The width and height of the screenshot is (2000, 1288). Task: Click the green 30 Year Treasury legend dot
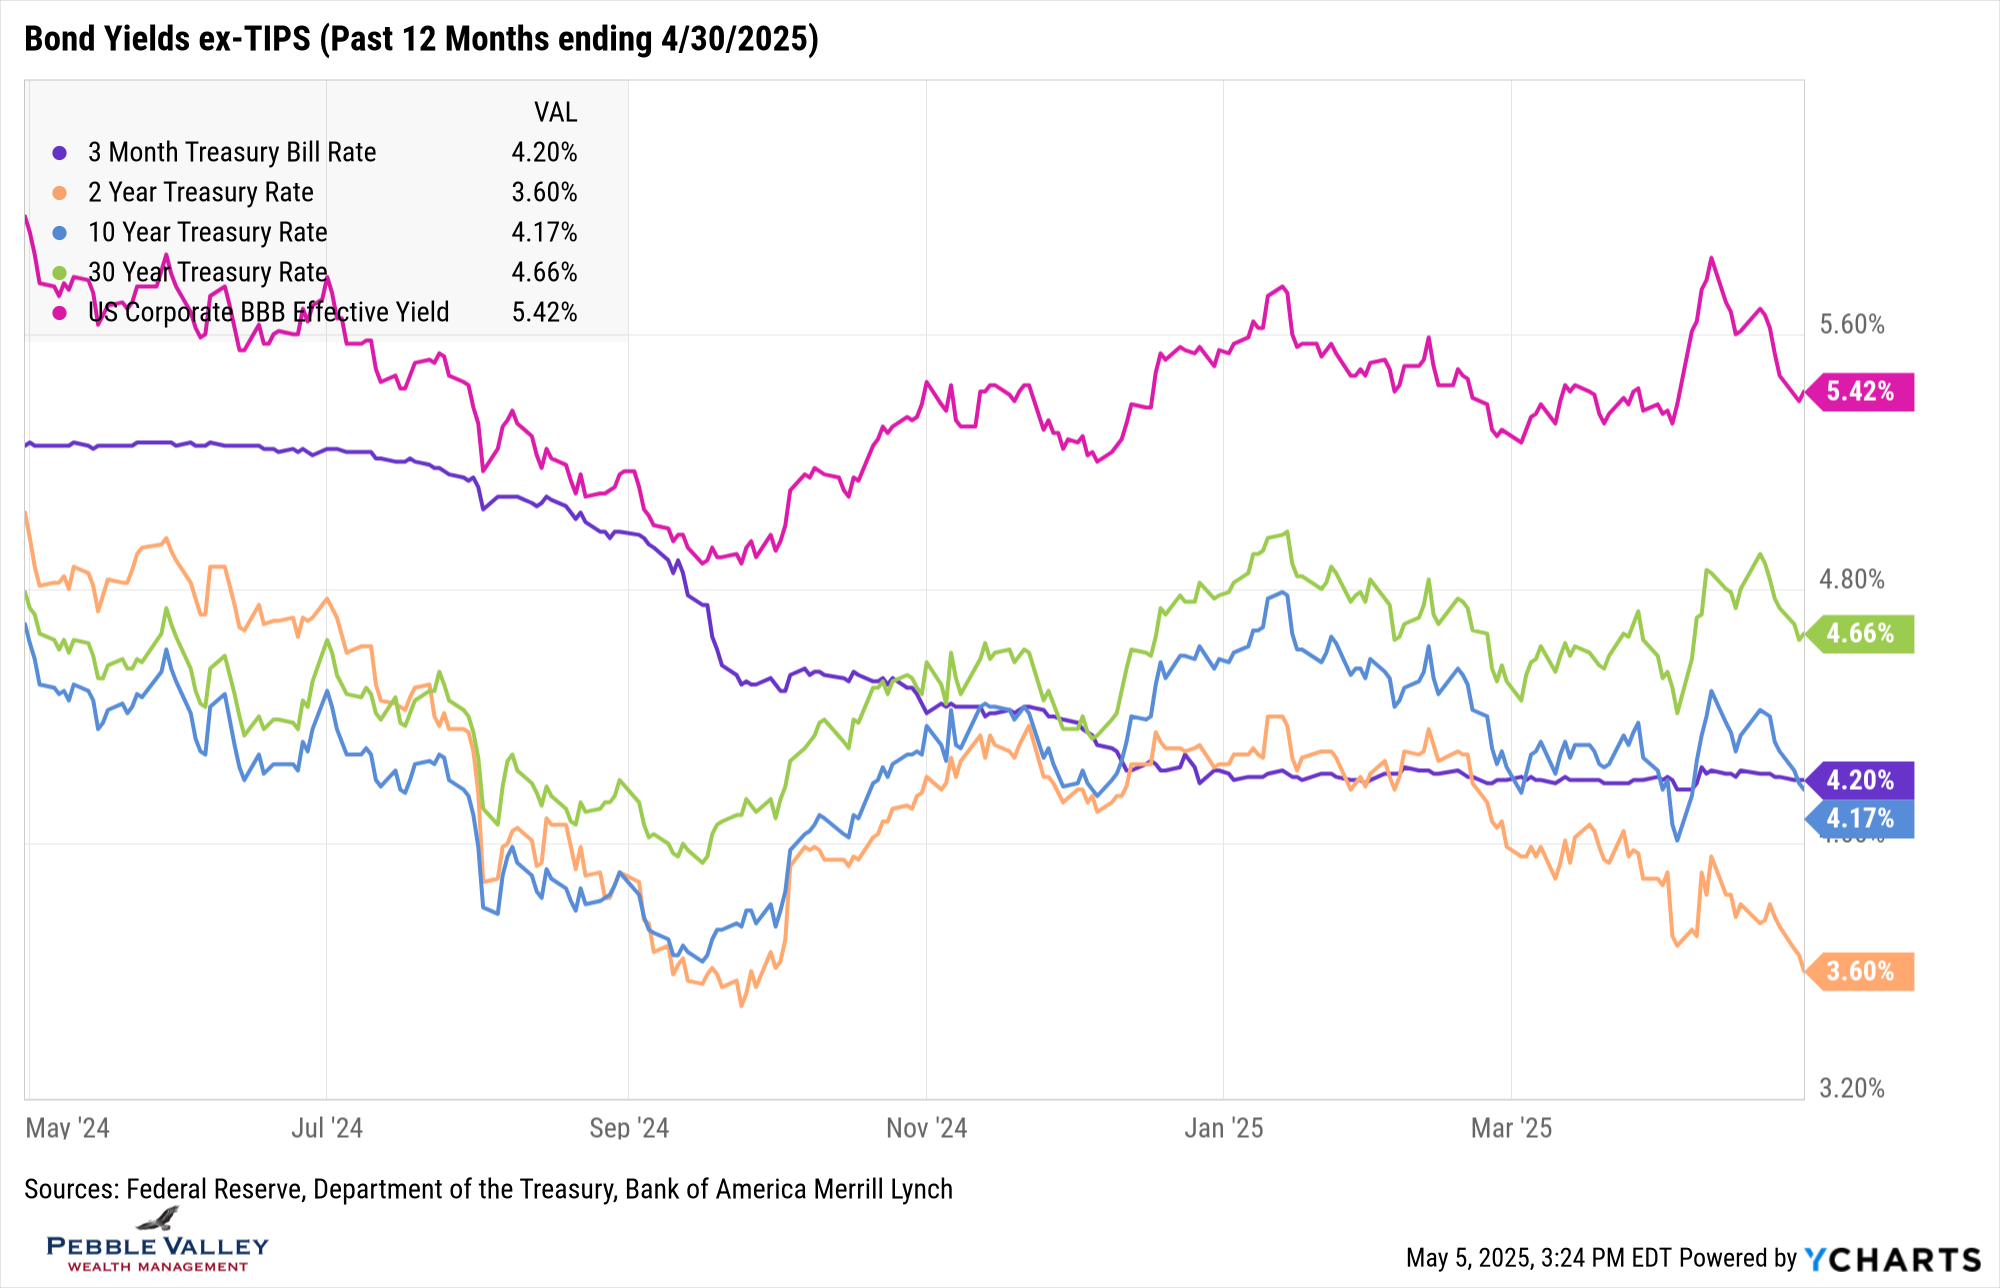(60, 273)
